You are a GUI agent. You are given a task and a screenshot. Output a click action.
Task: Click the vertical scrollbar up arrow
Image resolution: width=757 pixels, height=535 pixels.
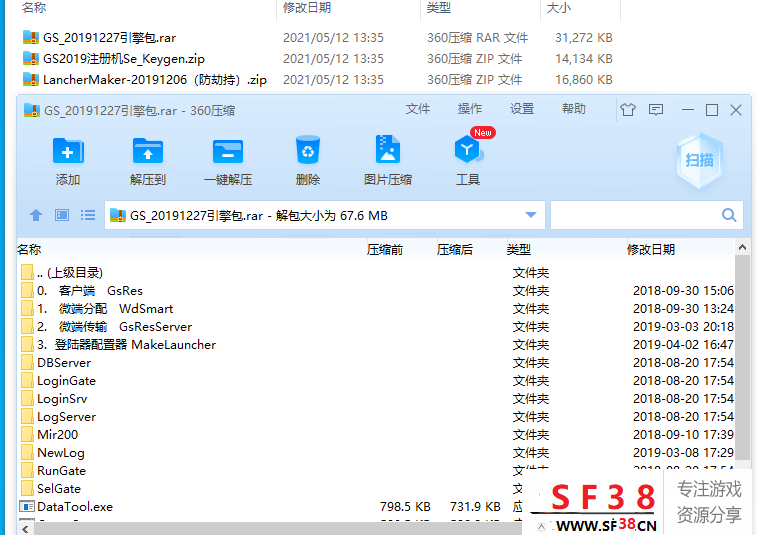pyautogui.click(x=743, y=247)
